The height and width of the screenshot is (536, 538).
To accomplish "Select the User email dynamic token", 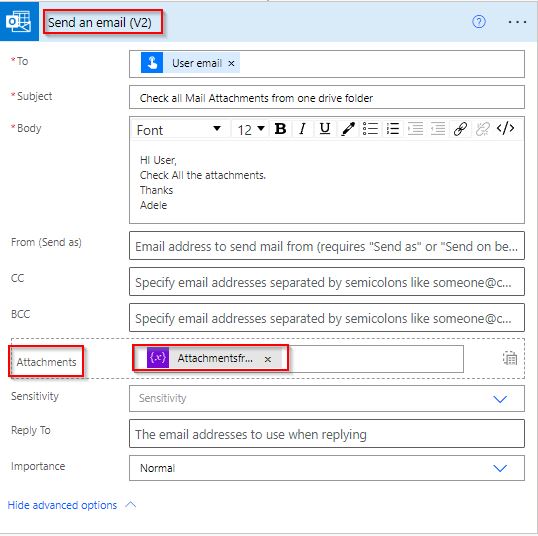I will click(190, 63).
